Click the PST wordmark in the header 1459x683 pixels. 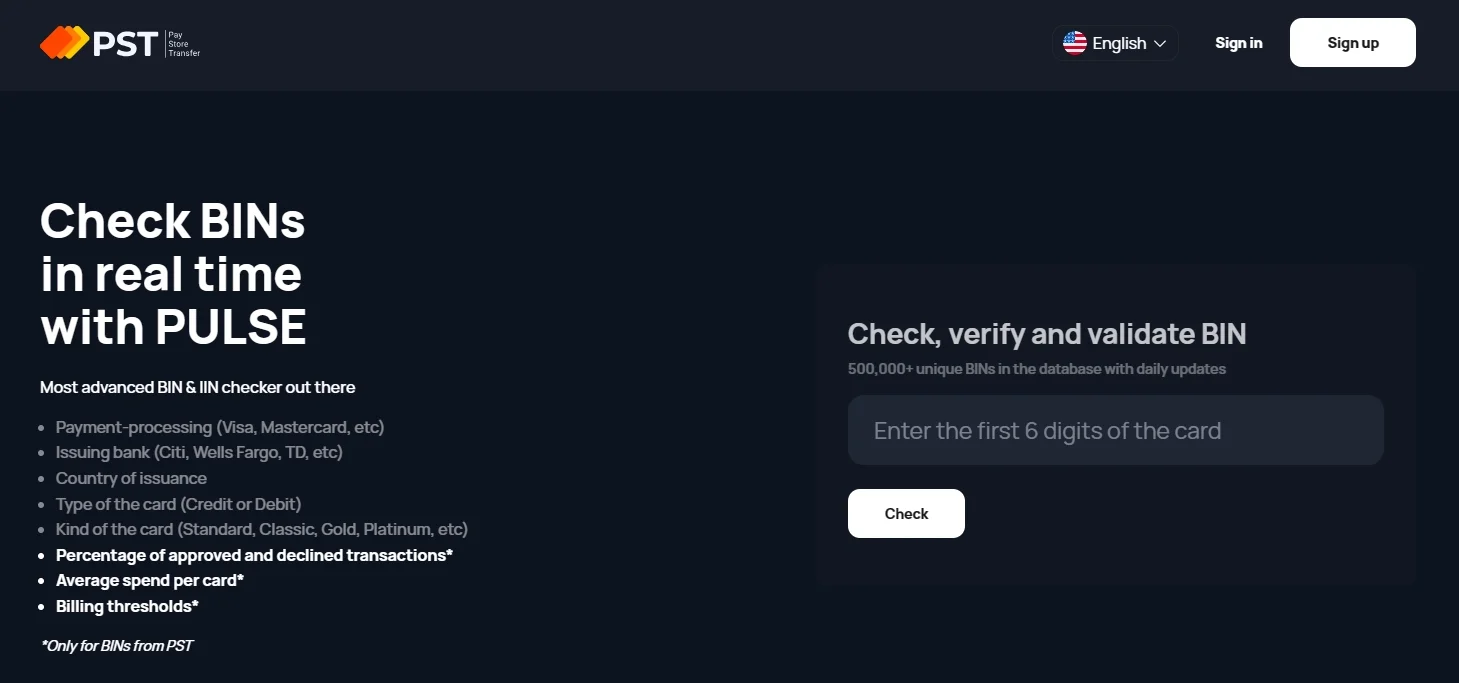[x=125, y=42]
